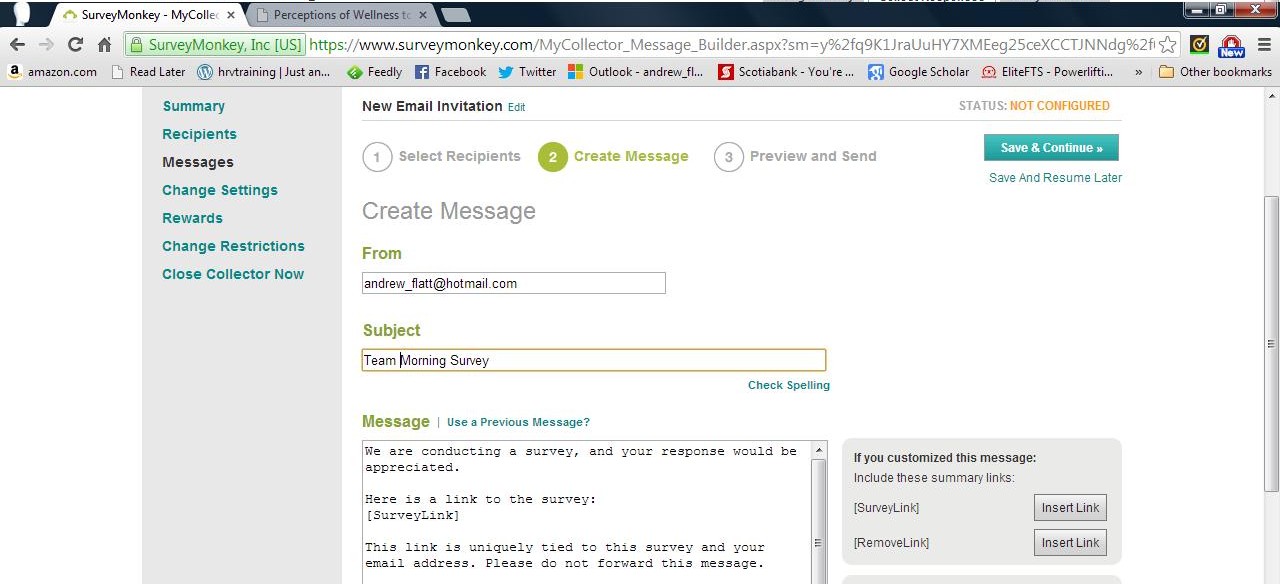Click in the Subject text field
This screenshot has width=1280, height=584.
pos(593,360)
